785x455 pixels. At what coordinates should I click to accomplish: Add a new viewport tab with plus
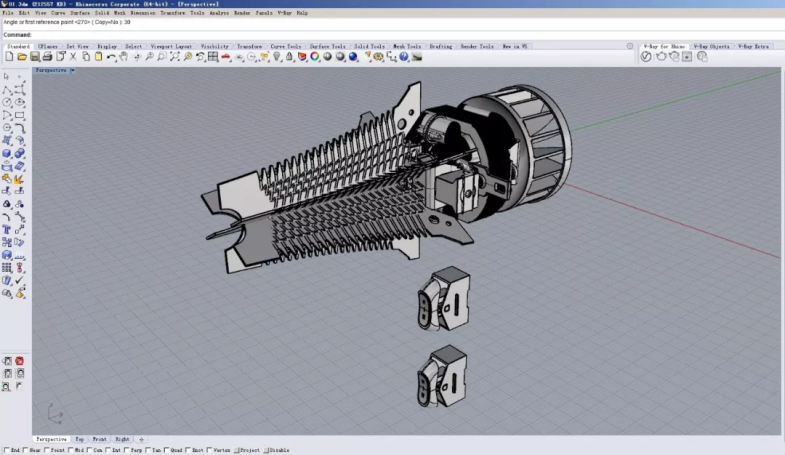click(141, 439)
